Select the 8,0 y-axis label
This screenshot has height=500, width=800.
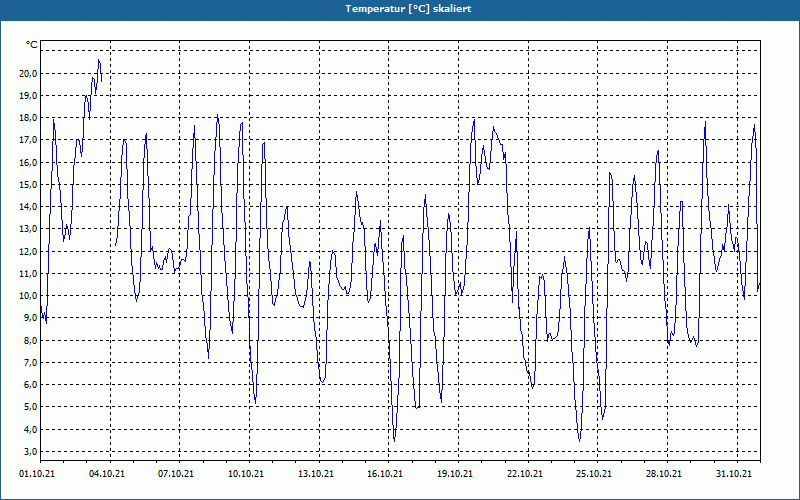[30, 340]
